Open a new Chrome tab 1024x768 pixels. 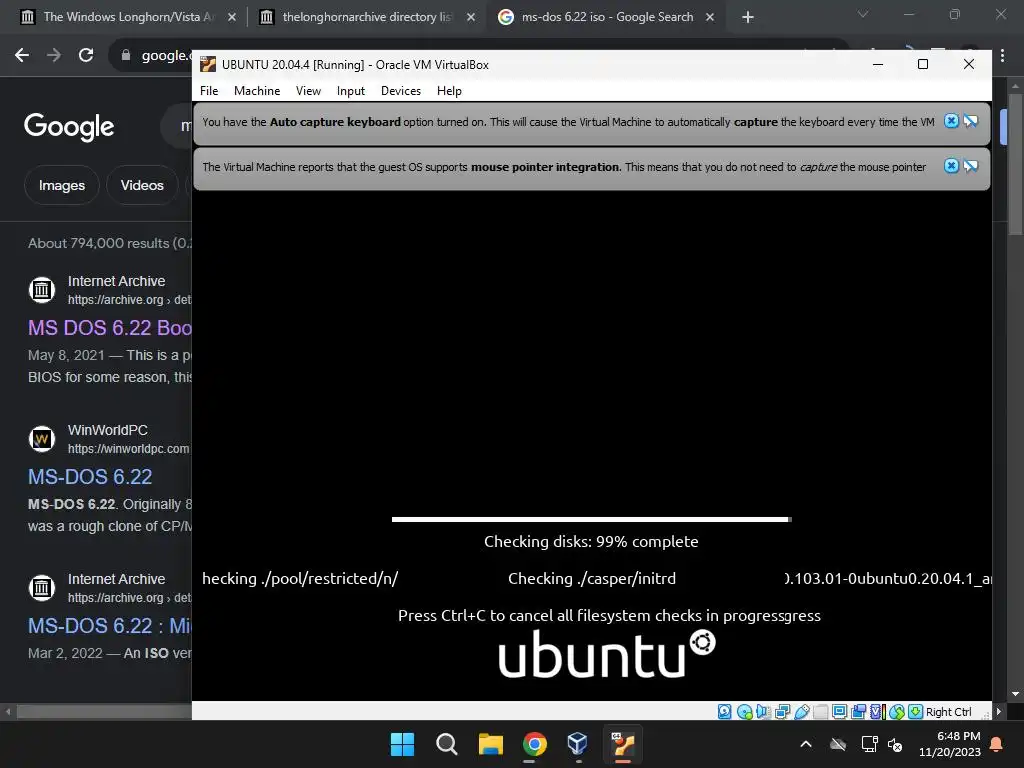click(x=748, y=17)
